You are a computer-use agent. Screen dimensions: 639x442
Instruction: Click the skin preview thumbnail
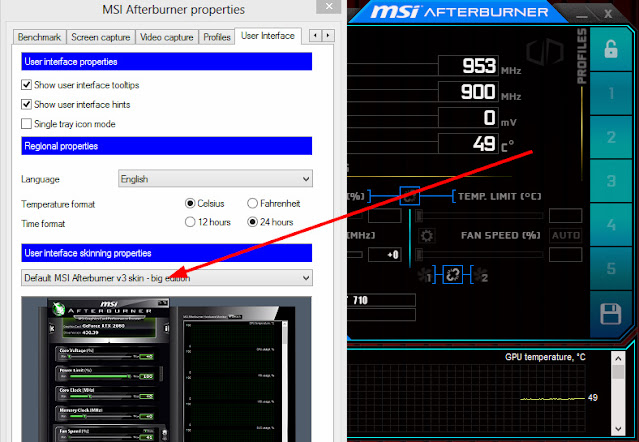click(166, 369)
